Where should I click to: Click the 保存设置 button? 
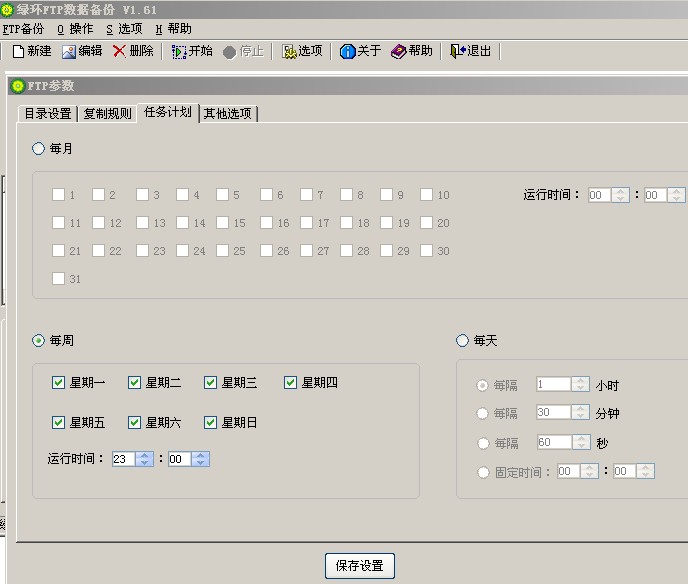click(x=360, y=566)
